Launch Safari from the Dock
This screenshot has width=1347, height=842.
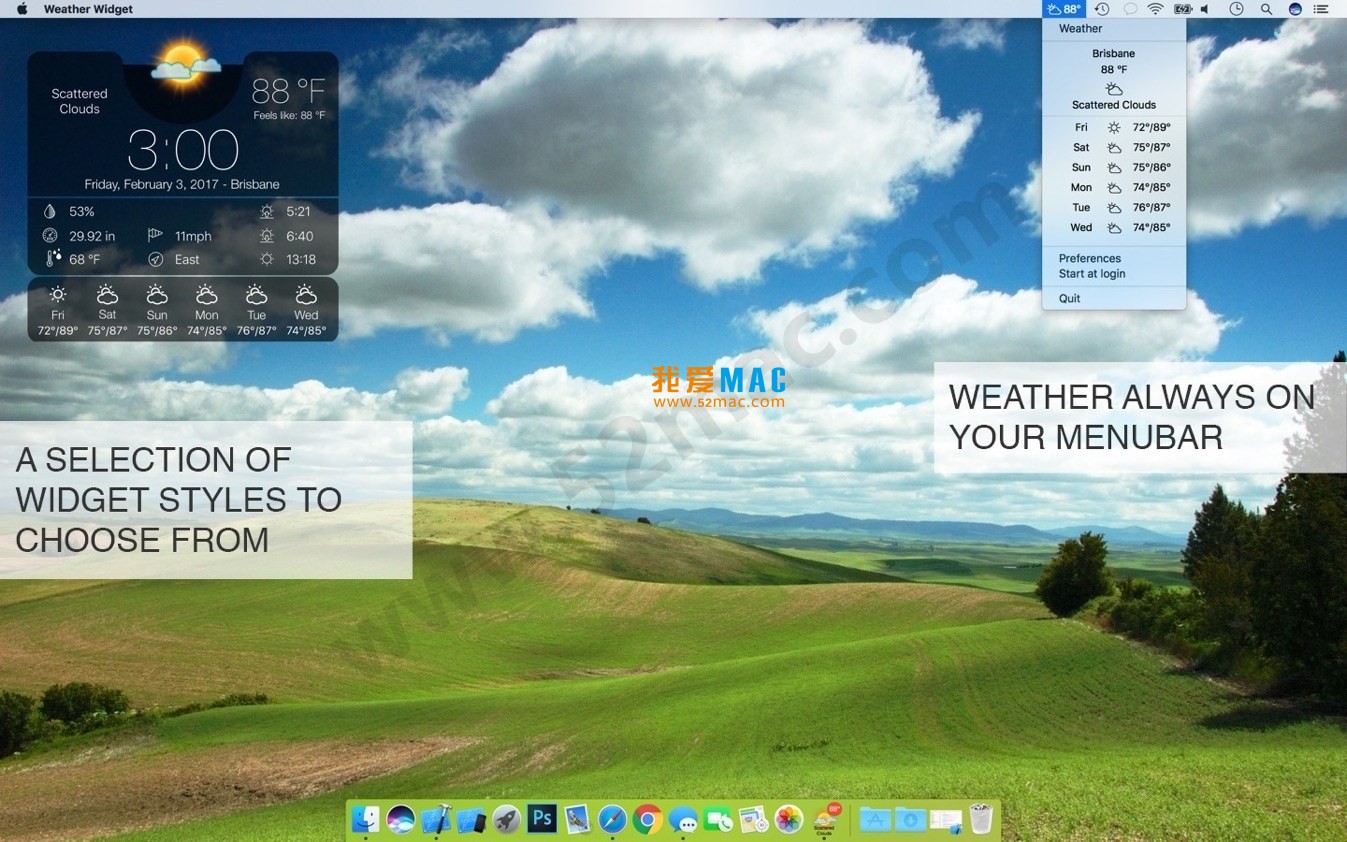pos(612,819)
